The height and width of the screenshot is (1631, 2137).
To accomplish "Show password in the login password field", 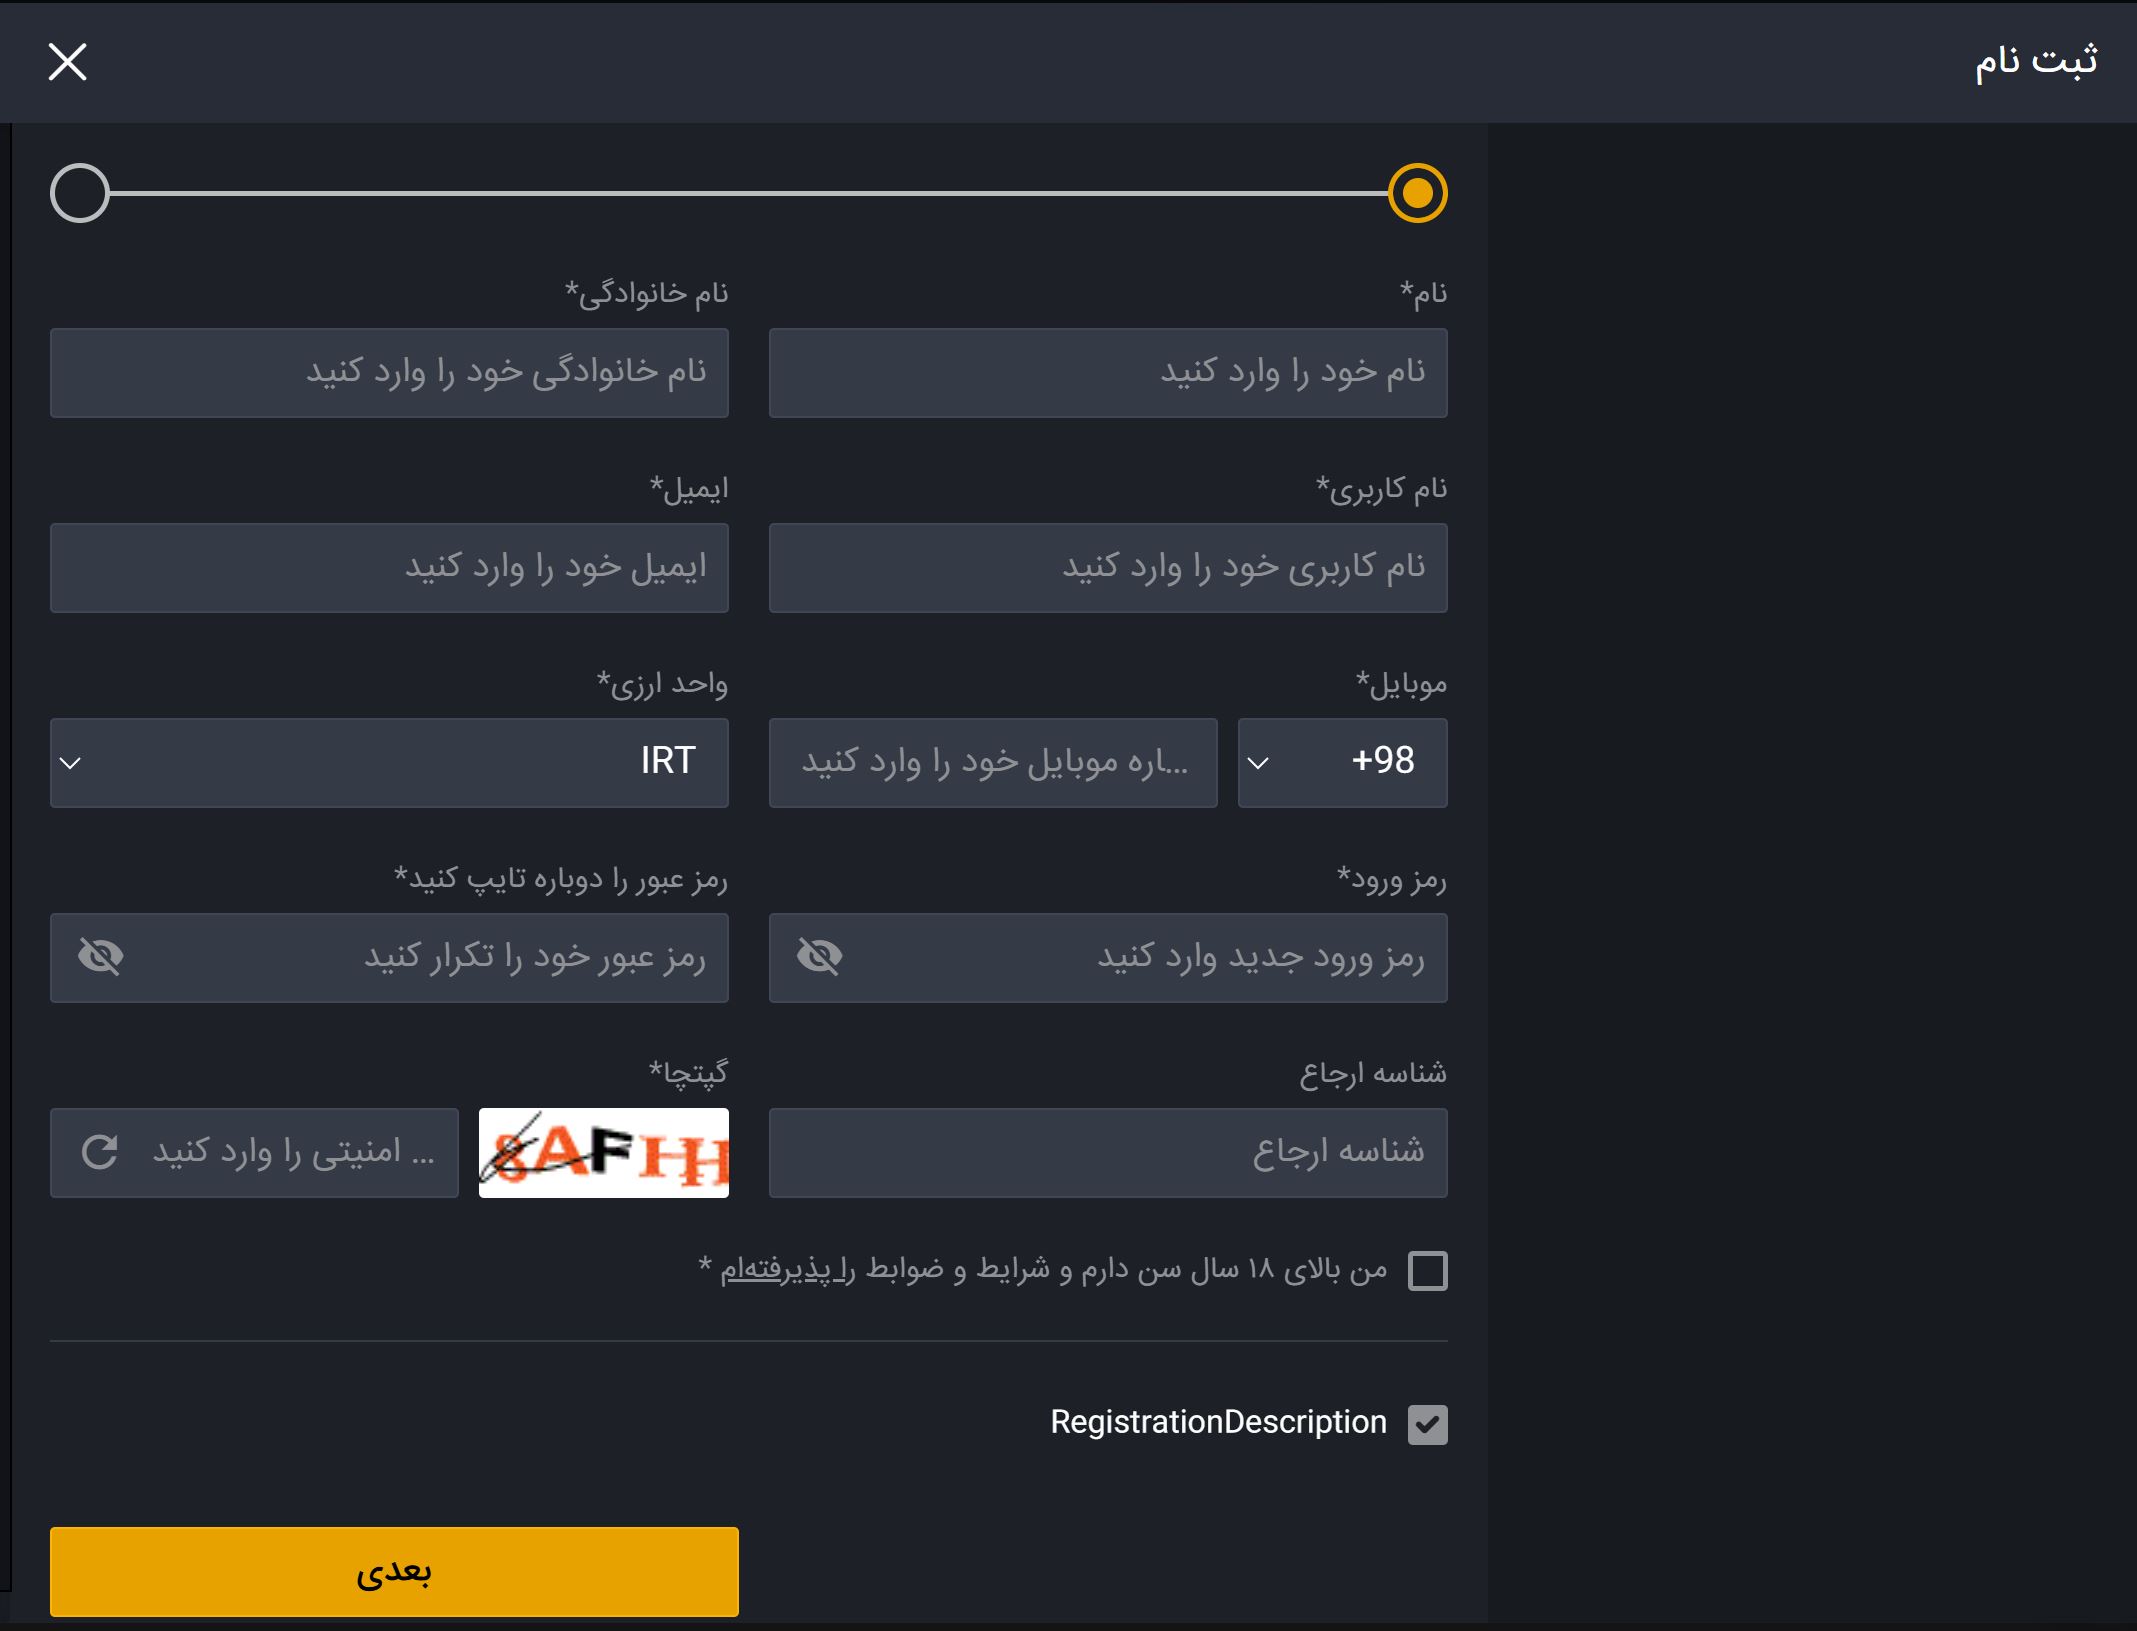I will coord(819,957).
